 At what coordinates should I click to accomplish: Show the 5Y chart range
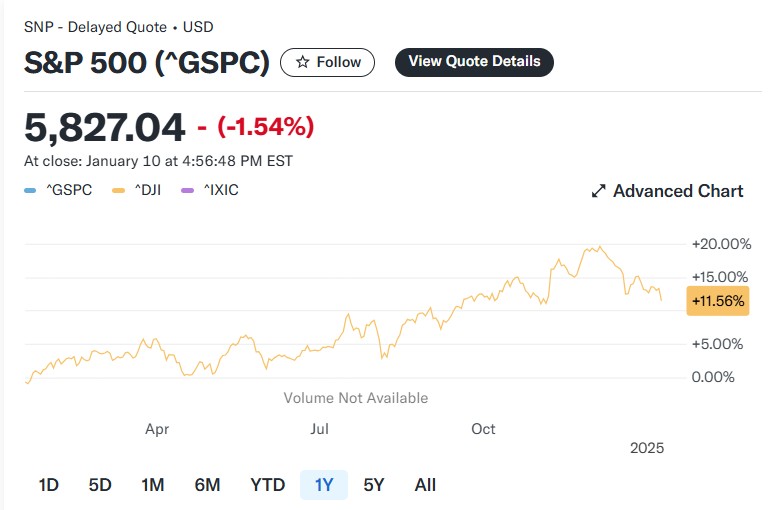pyautogui.click(x=374, y=485)
